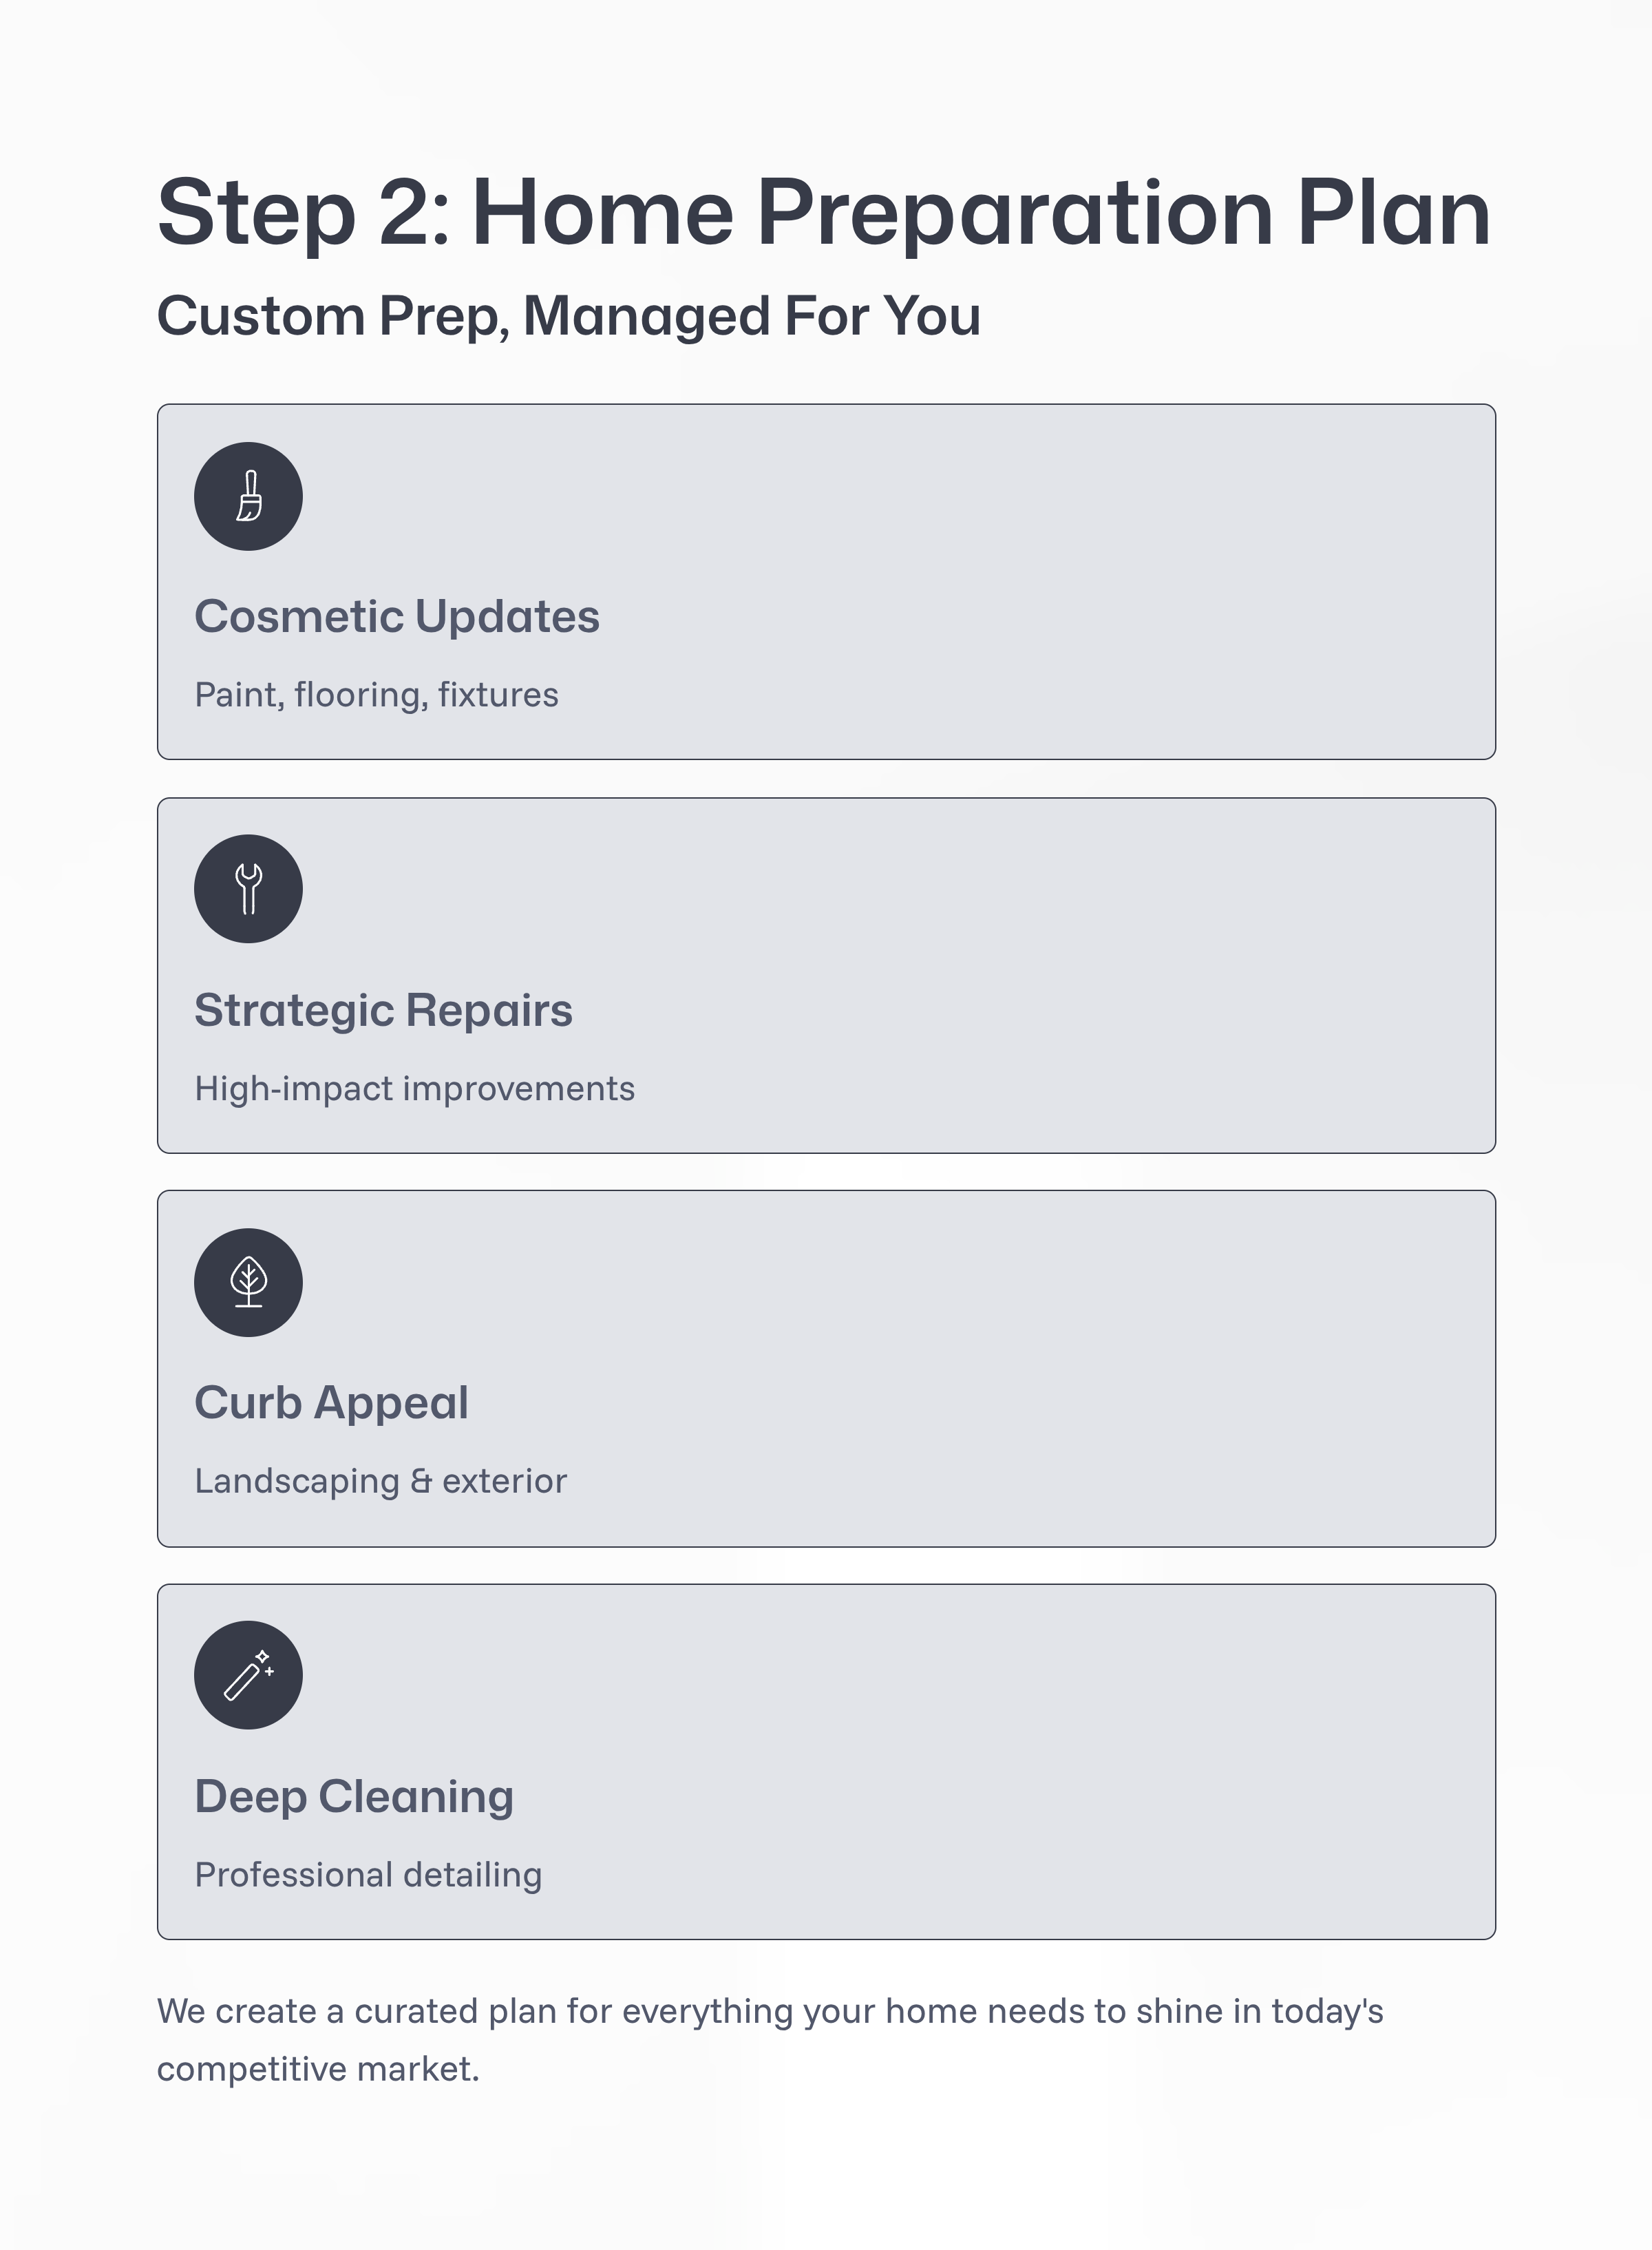1652x2250 pixels.
Task: Click the "We create a curated plan" sentence
Action: (x=770, y=2011)
